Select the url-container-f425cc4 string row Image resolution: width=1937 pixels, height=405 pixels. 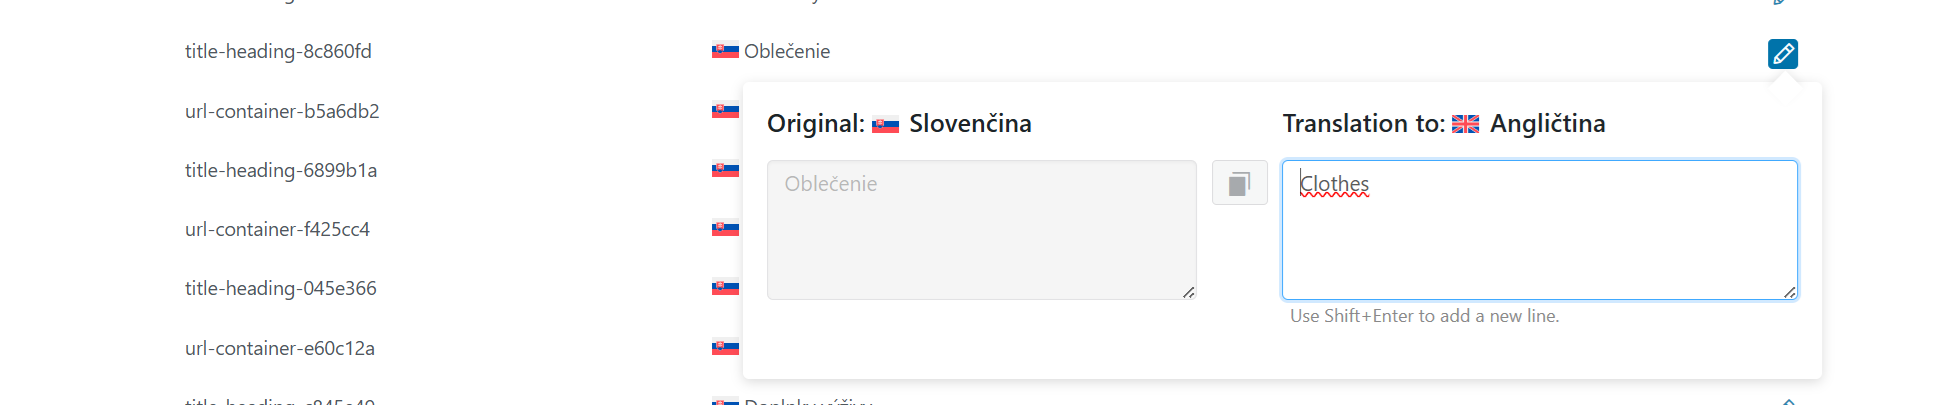click(277, 229)
